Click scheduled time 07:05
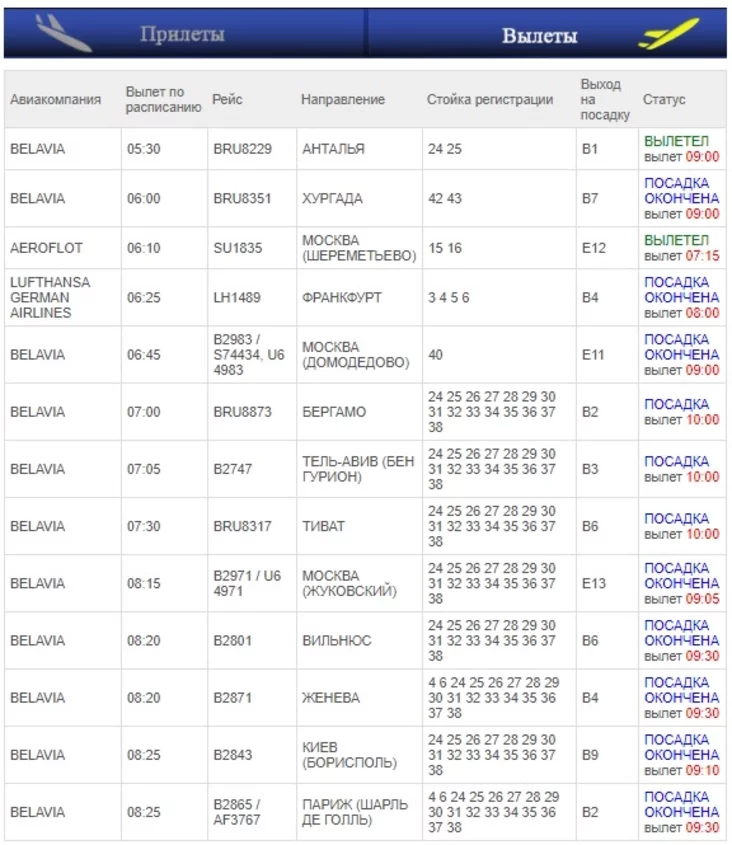This screenshot has height=845, width=732. click(x=144, y=469)
